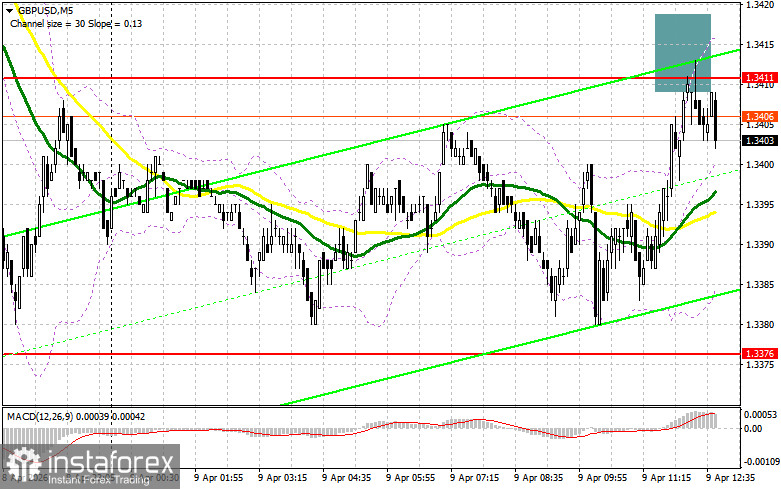The image size is (781, 489).
Task: Select the black 1.3403 current price label
Action: (x=759, y=141)
